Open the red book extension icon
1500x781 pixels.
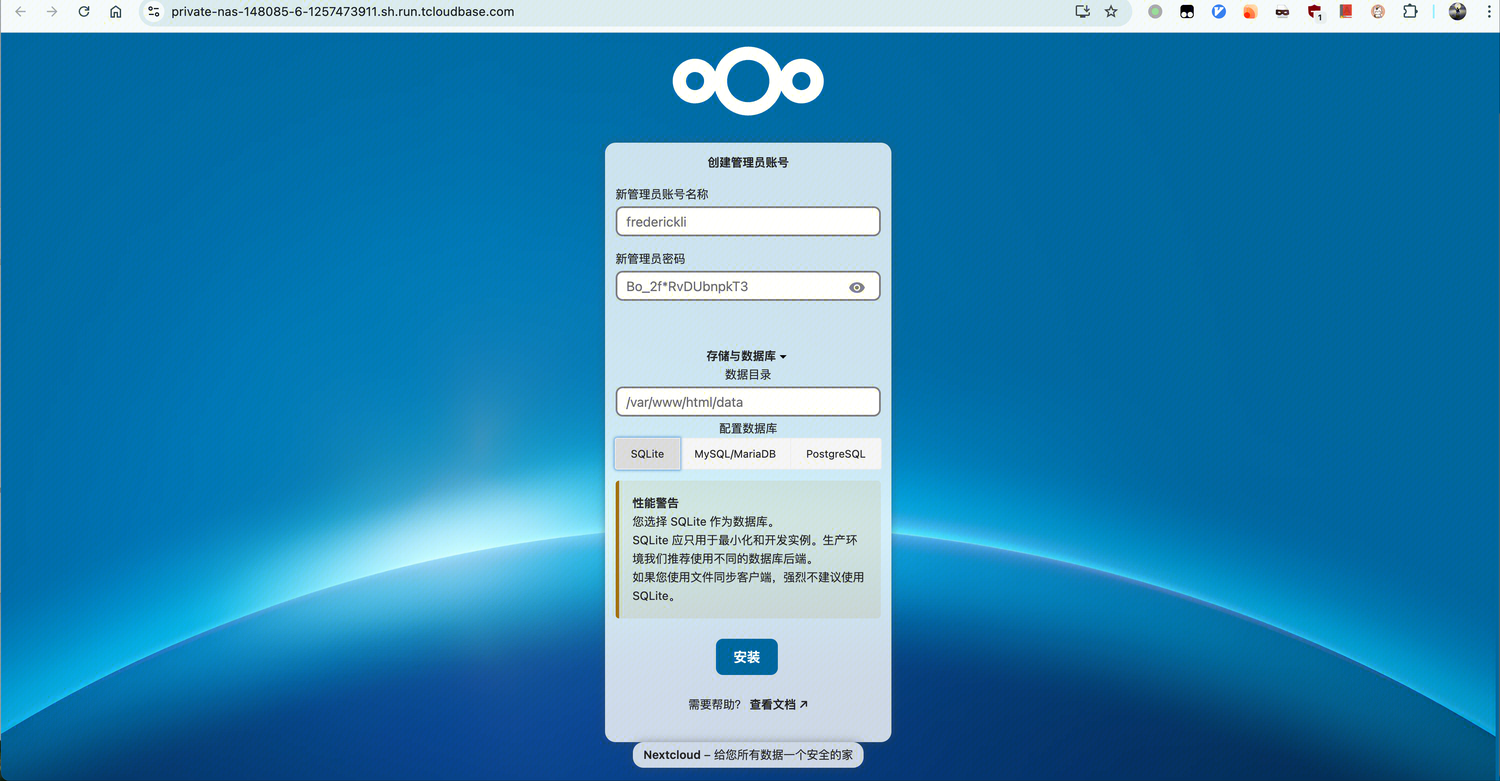tap(1346, 12)
